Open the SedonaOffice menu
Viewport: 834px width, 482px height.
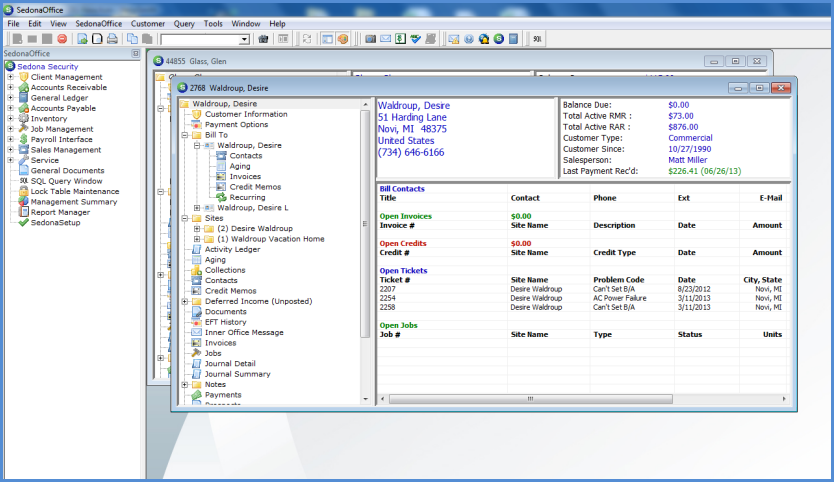coord(98,24)
